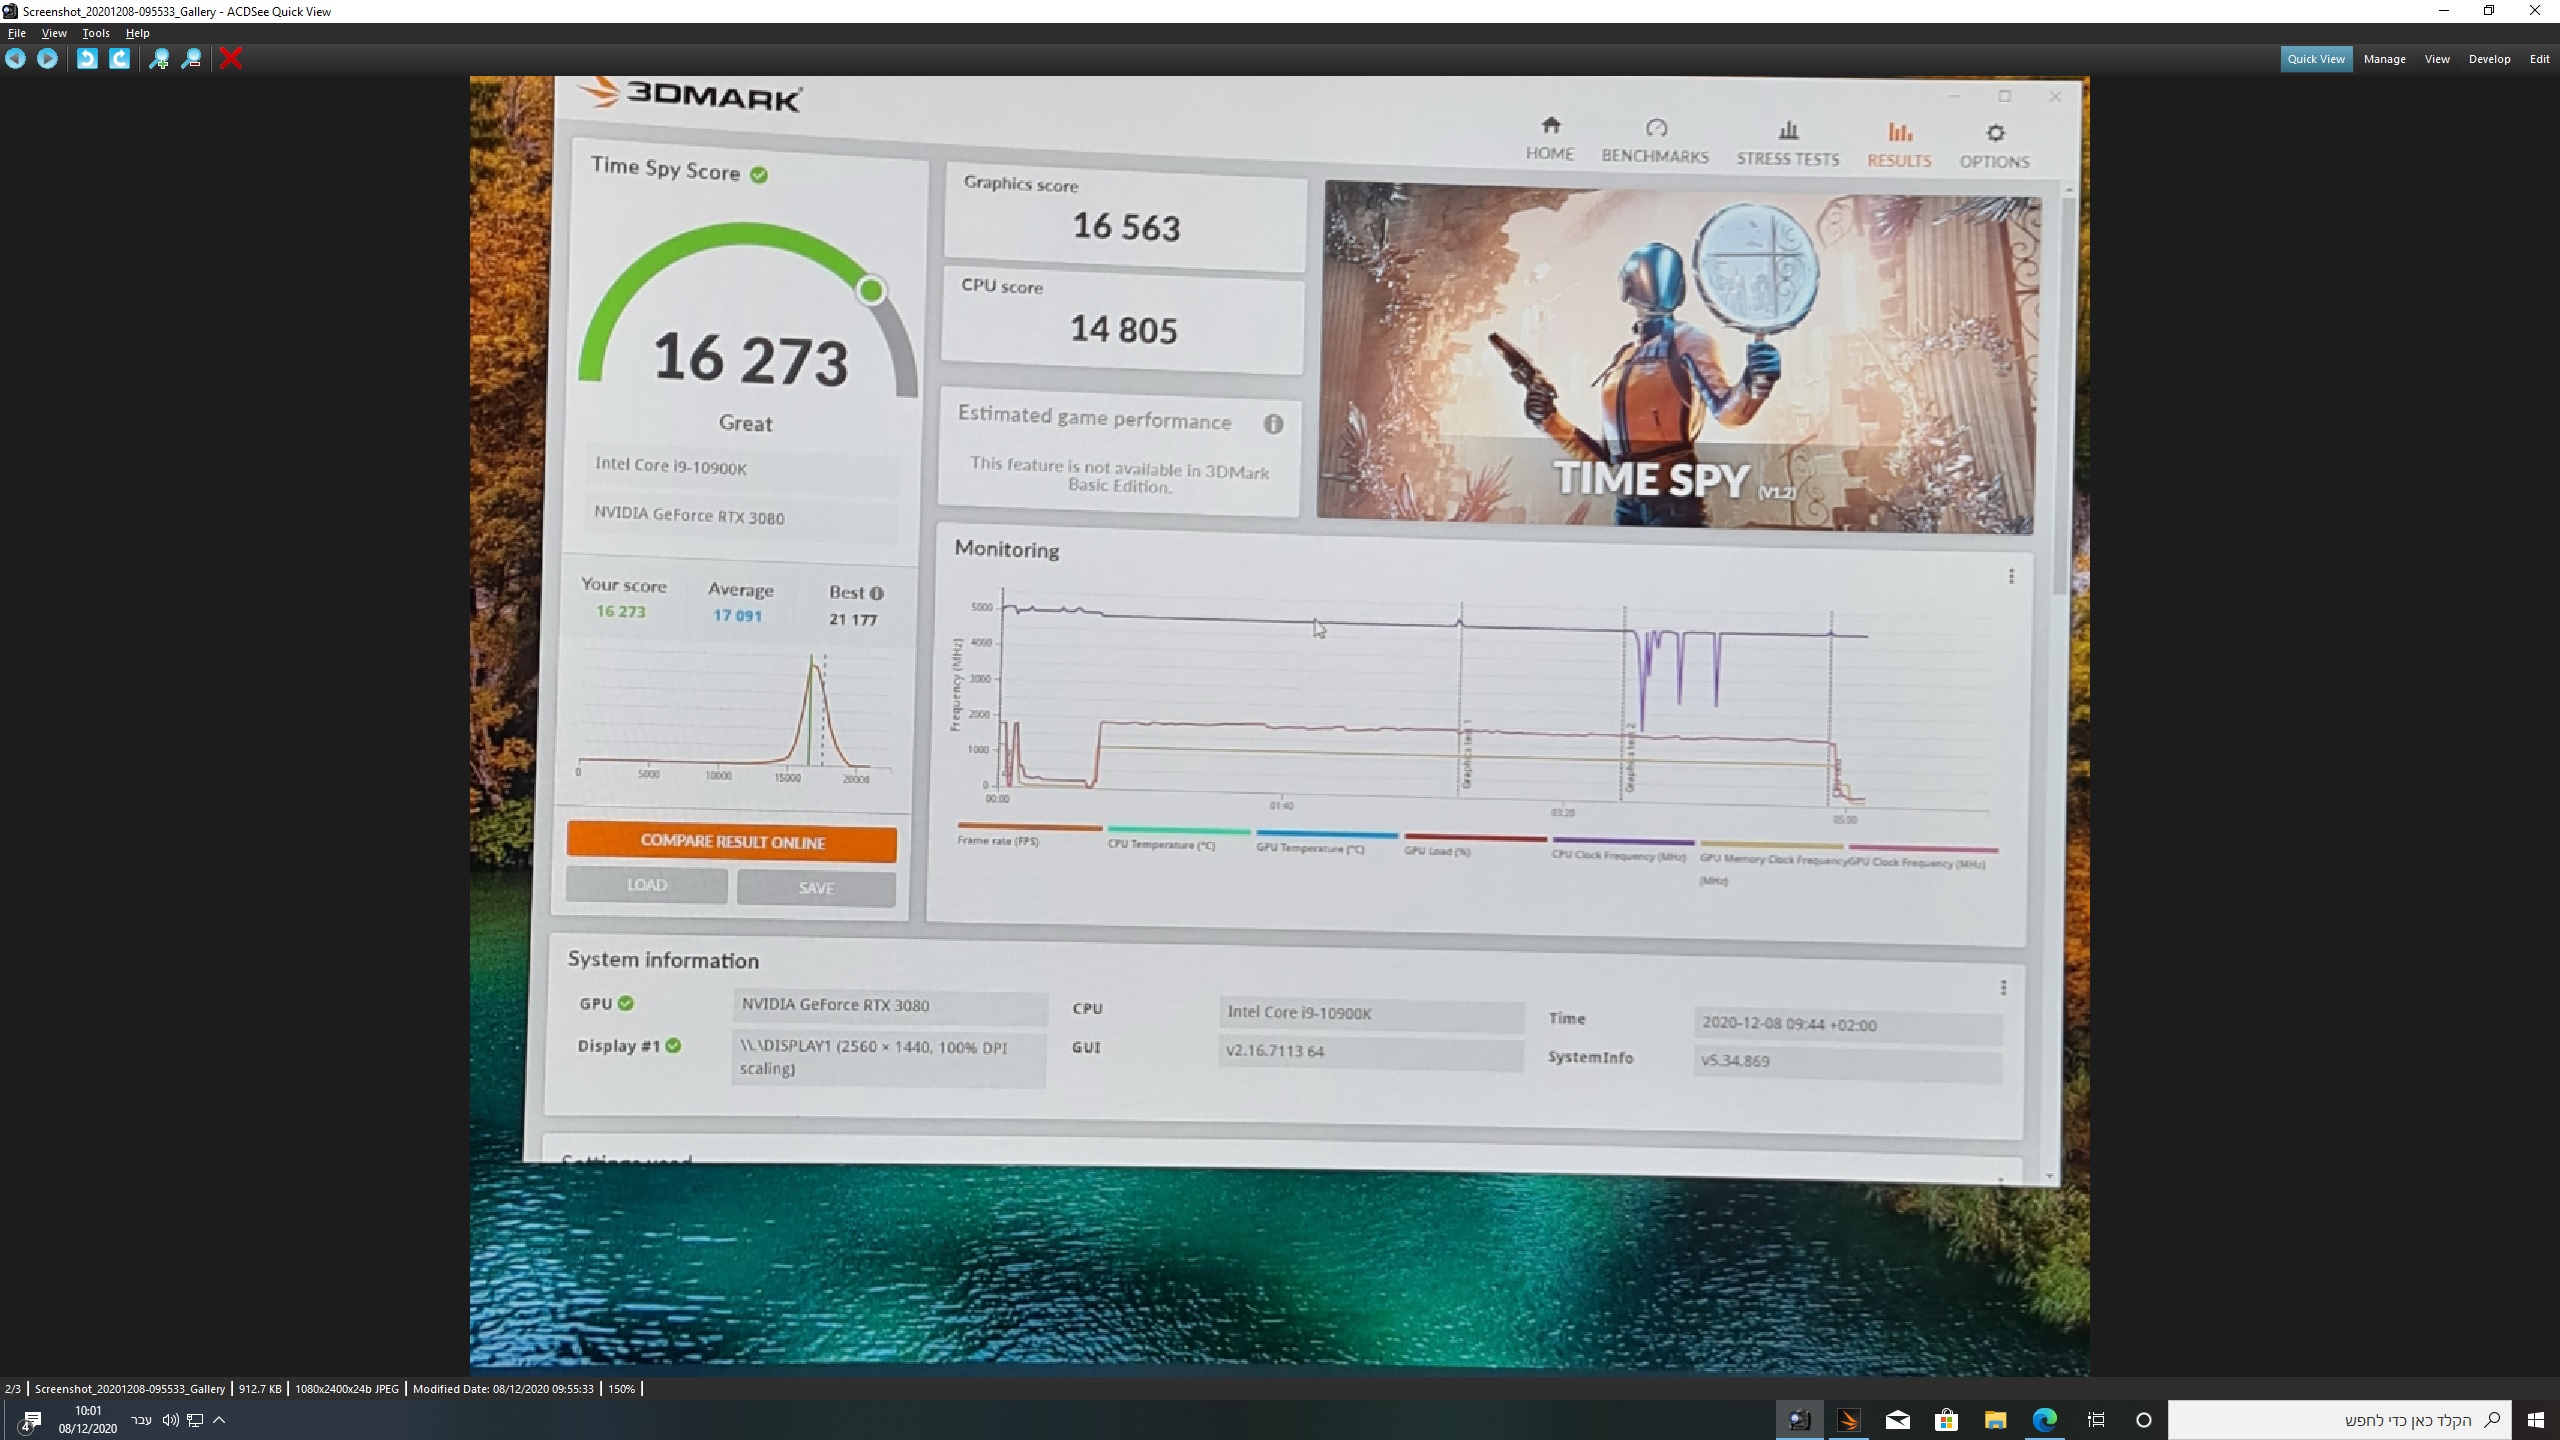The height and width of the screenshot is (1440, 2560).
Task: Click the Time Spy Score checkmark circle
Action: point(761,172)
